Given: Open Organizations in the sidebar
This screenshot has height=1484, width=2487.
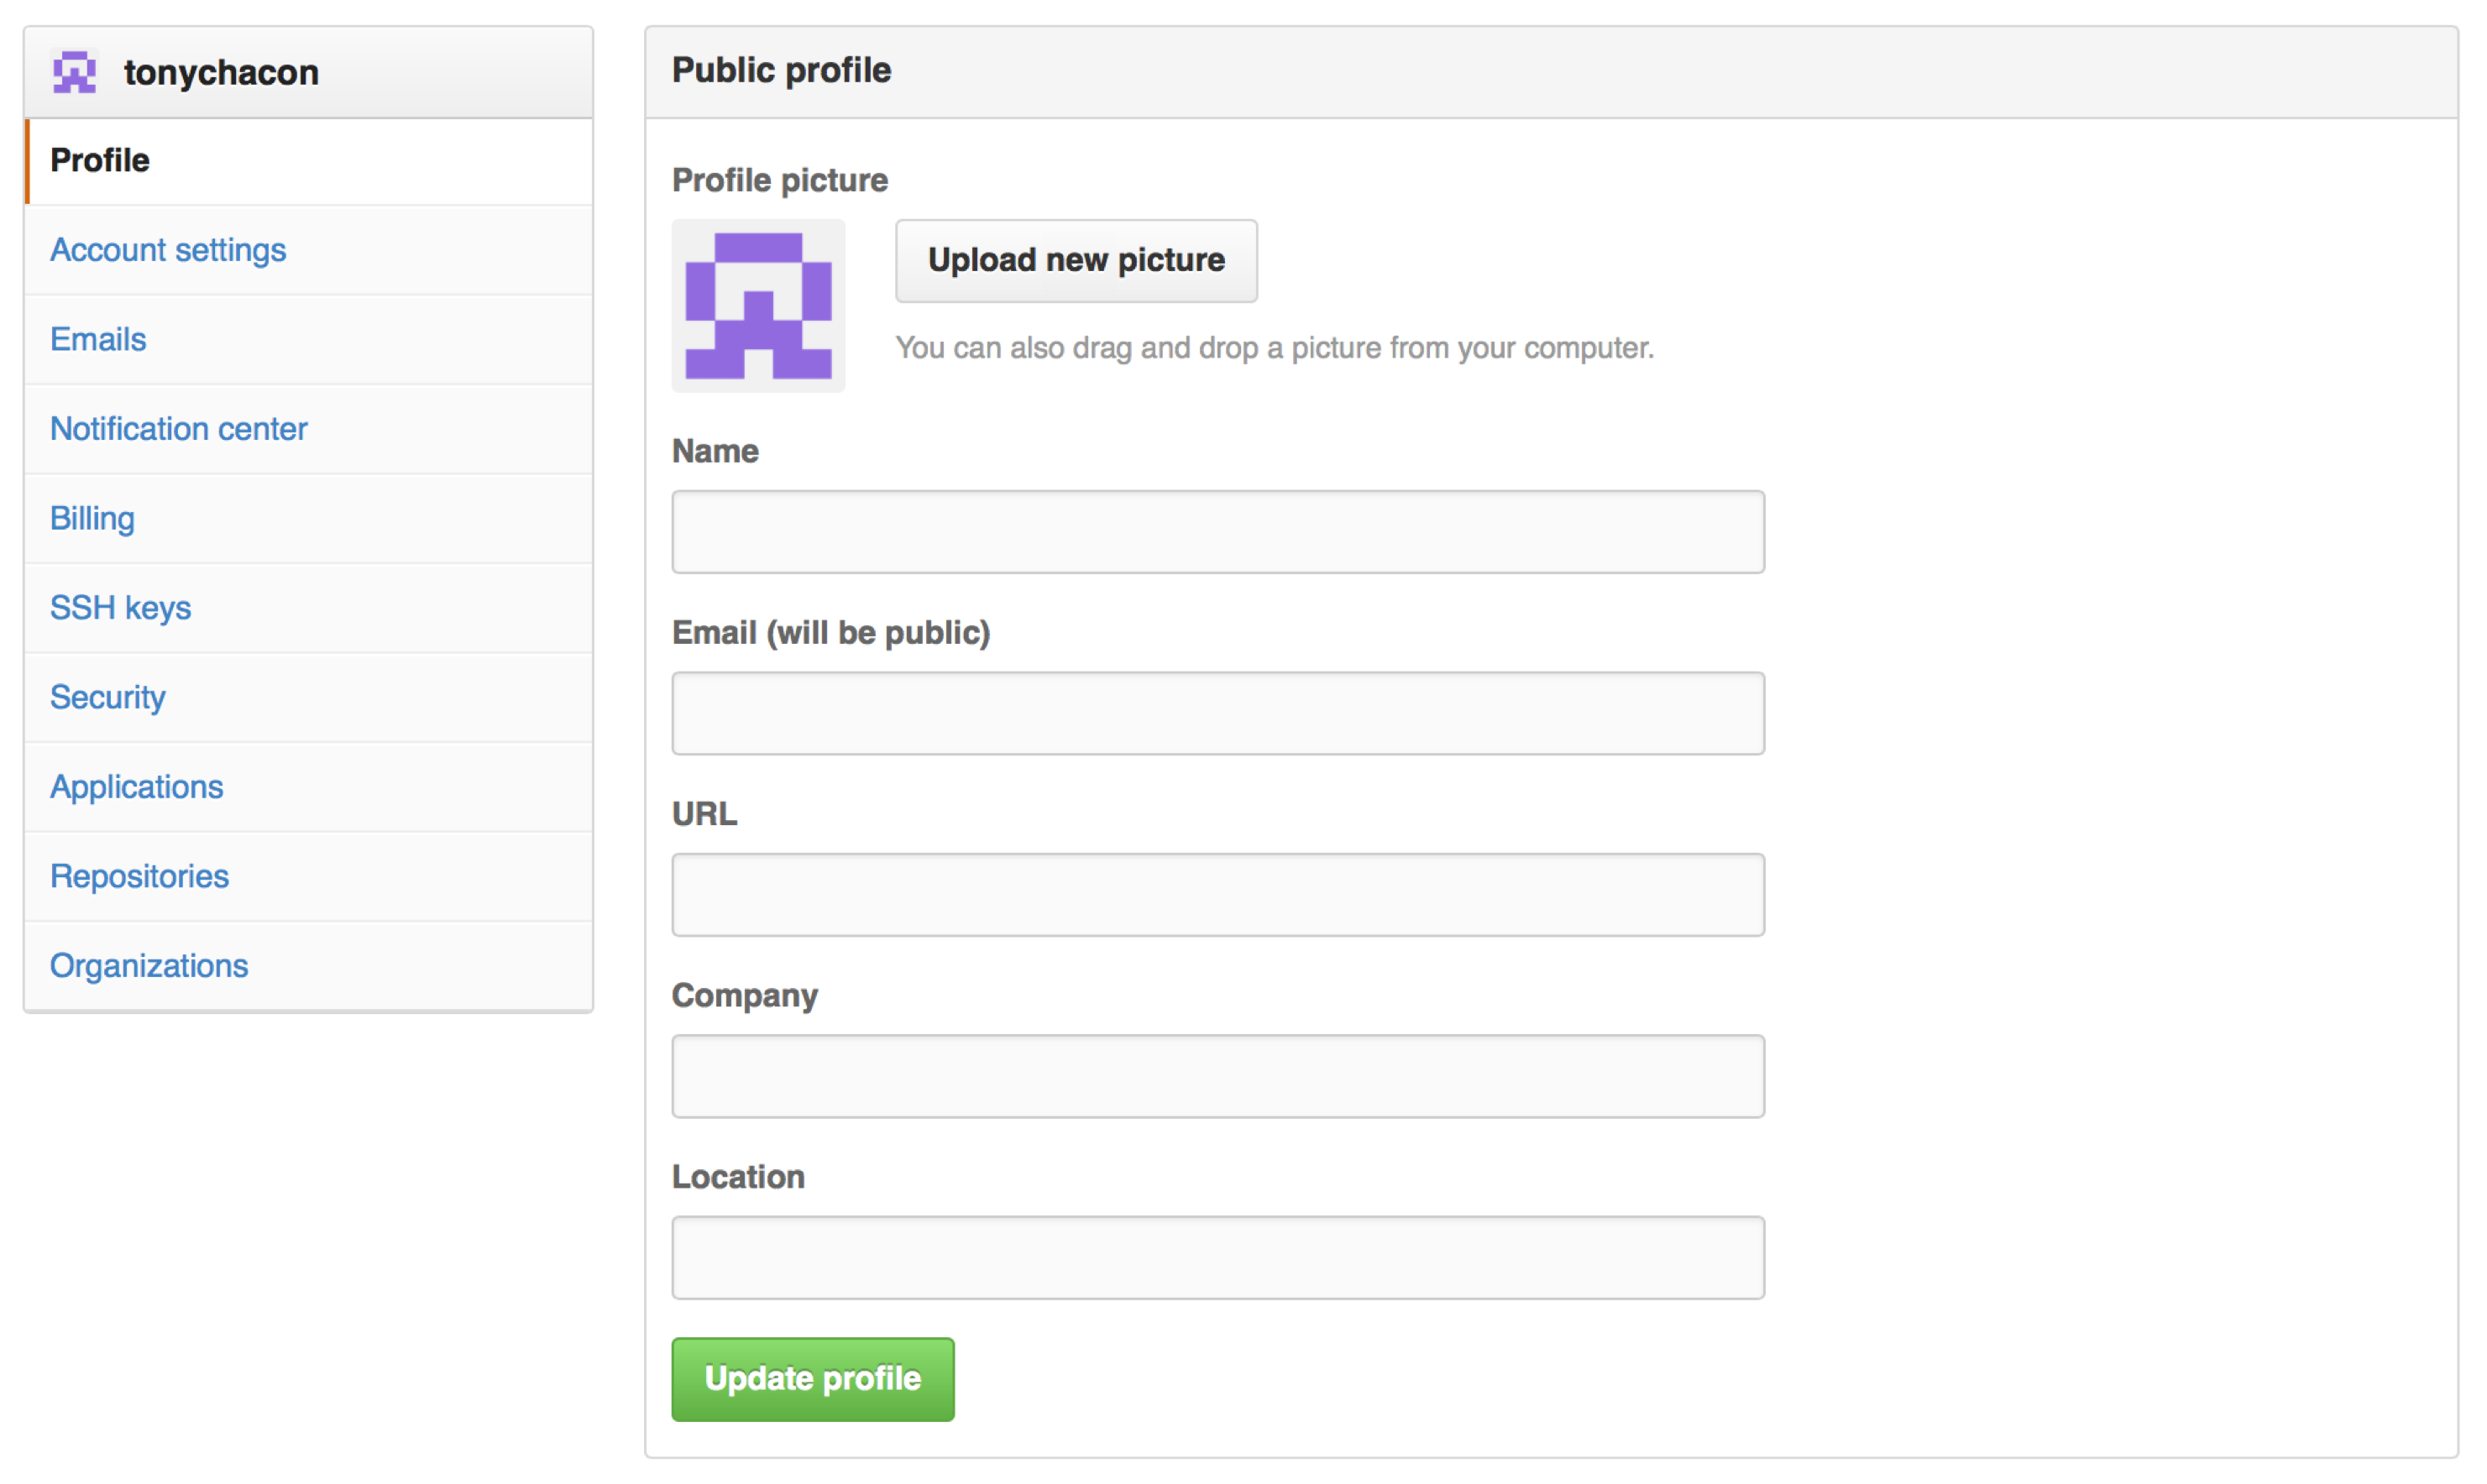Looking at the screenshot, I should [x=149, y=966].
